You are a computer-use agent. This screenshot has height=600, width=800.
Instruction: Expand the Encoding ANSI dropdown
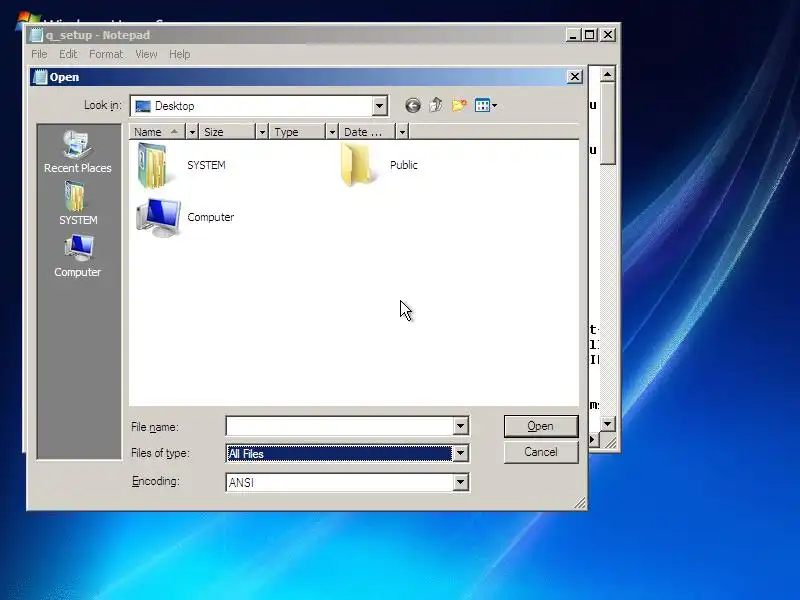coord(460,482)
